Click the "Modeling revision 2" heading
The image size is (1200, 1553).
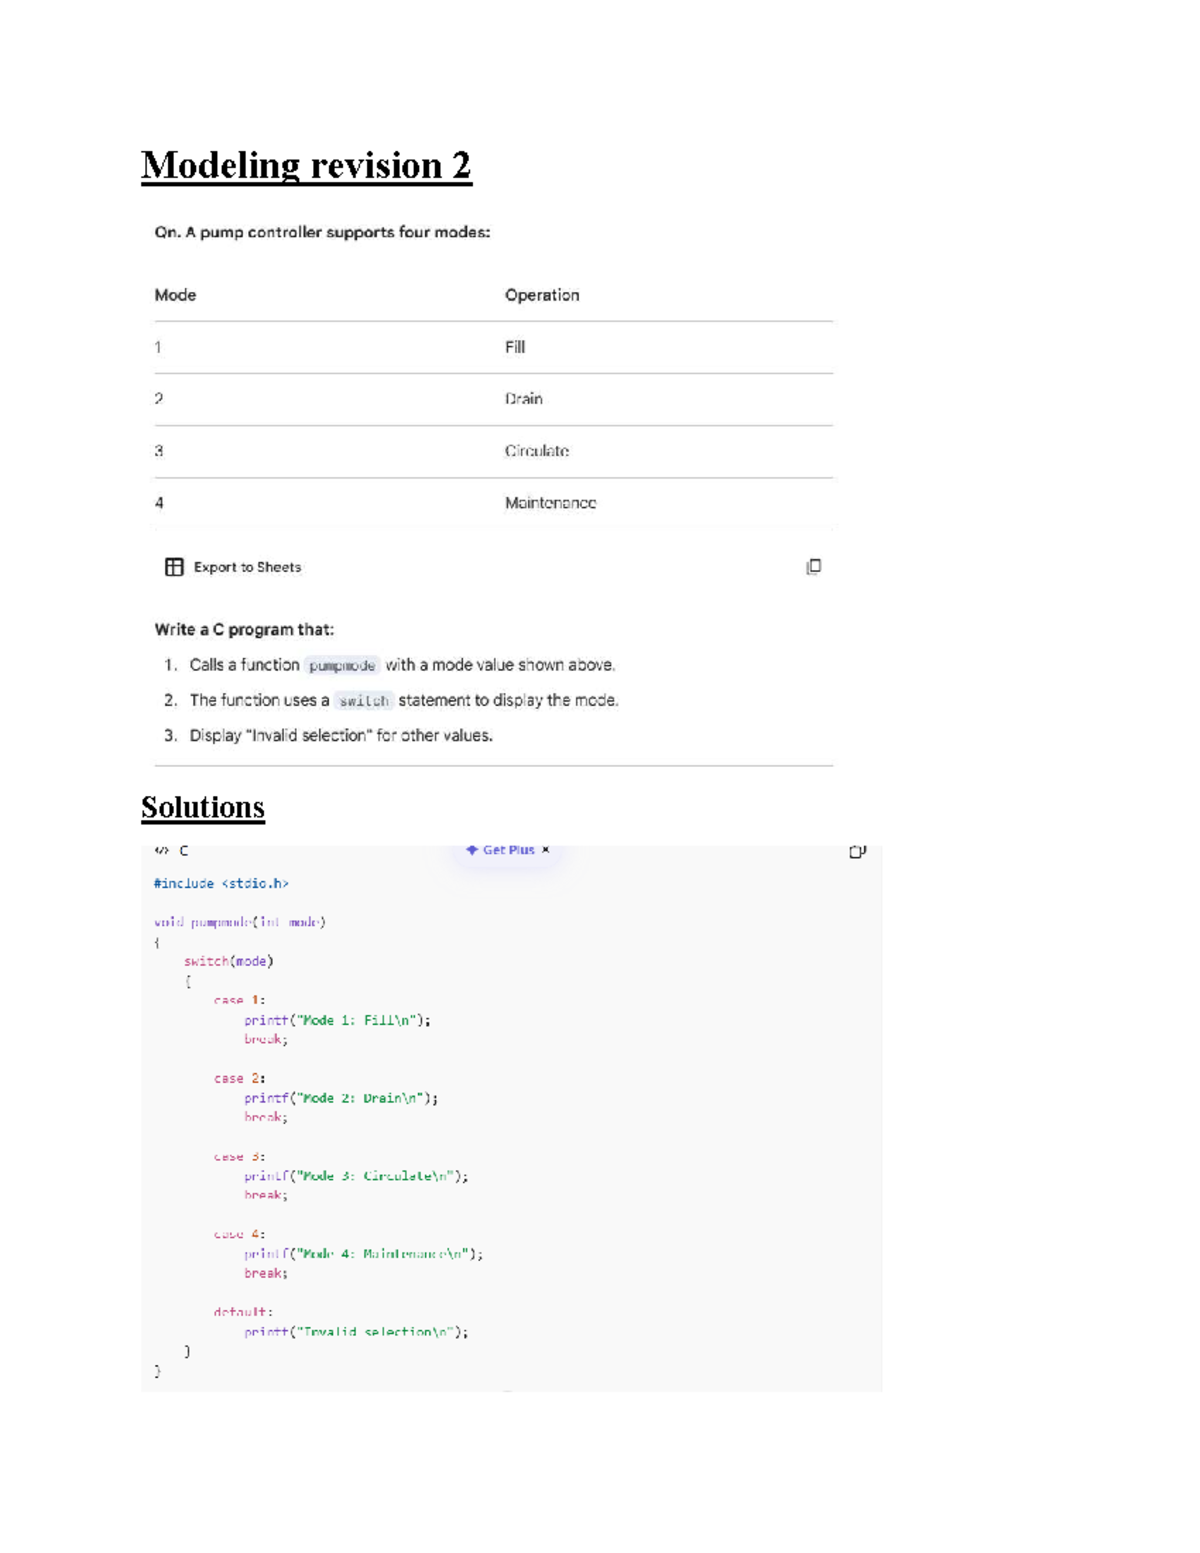coord(306,165)
